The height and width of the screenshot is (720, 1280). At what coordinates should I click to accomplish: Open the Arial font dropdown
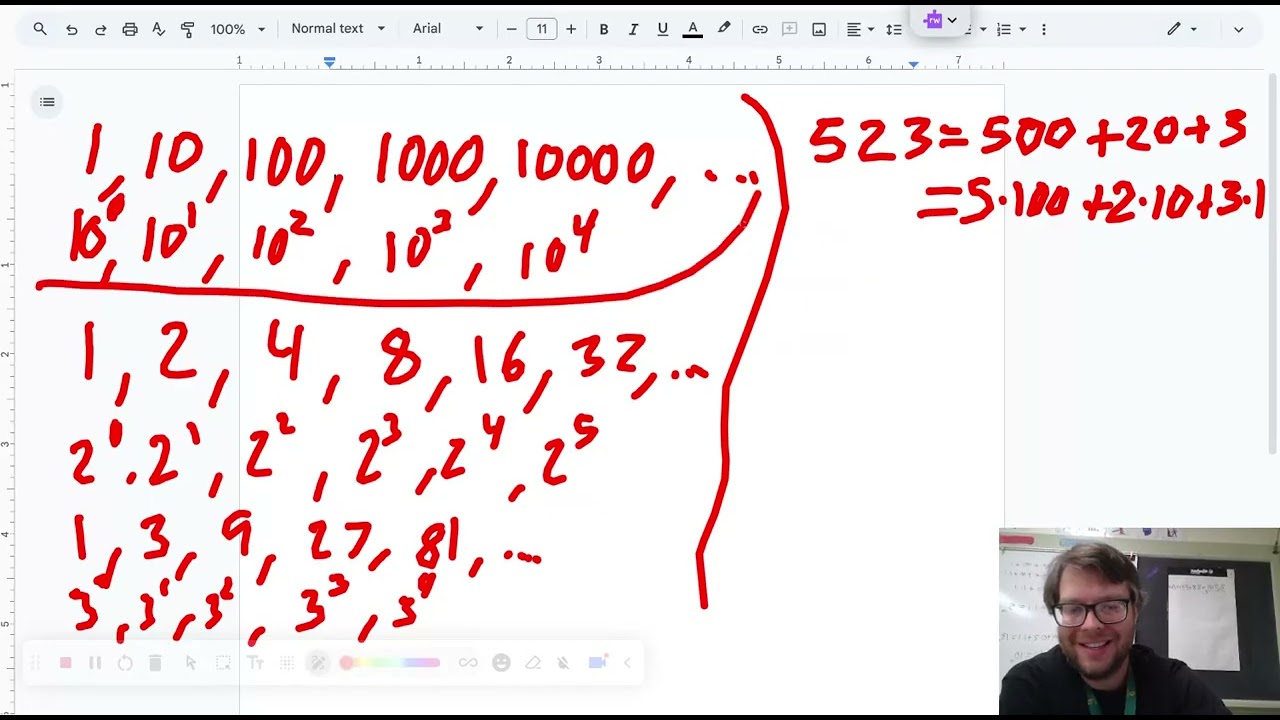tap(448, 29)
